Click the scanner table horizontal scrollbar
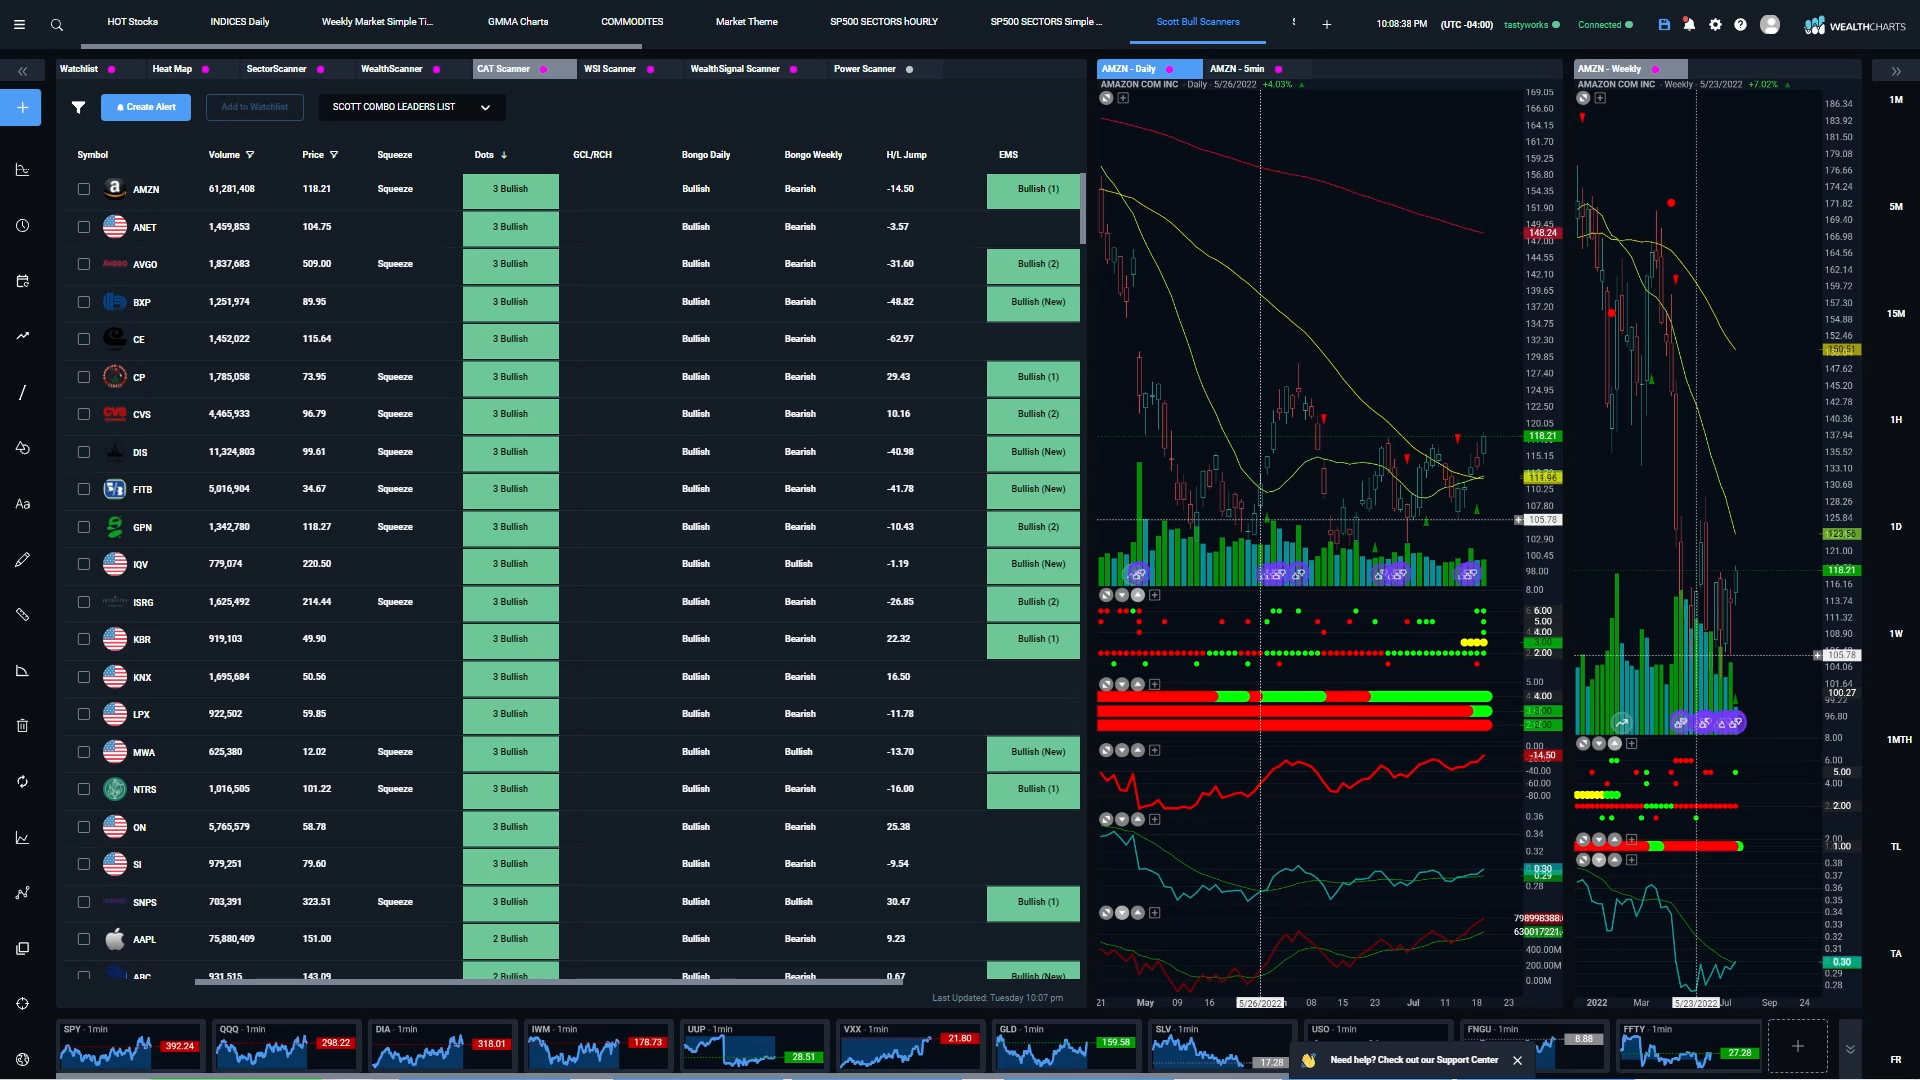Image resolution: width=1920 pixels, height=1080 pixels. (x=549, y=981)
